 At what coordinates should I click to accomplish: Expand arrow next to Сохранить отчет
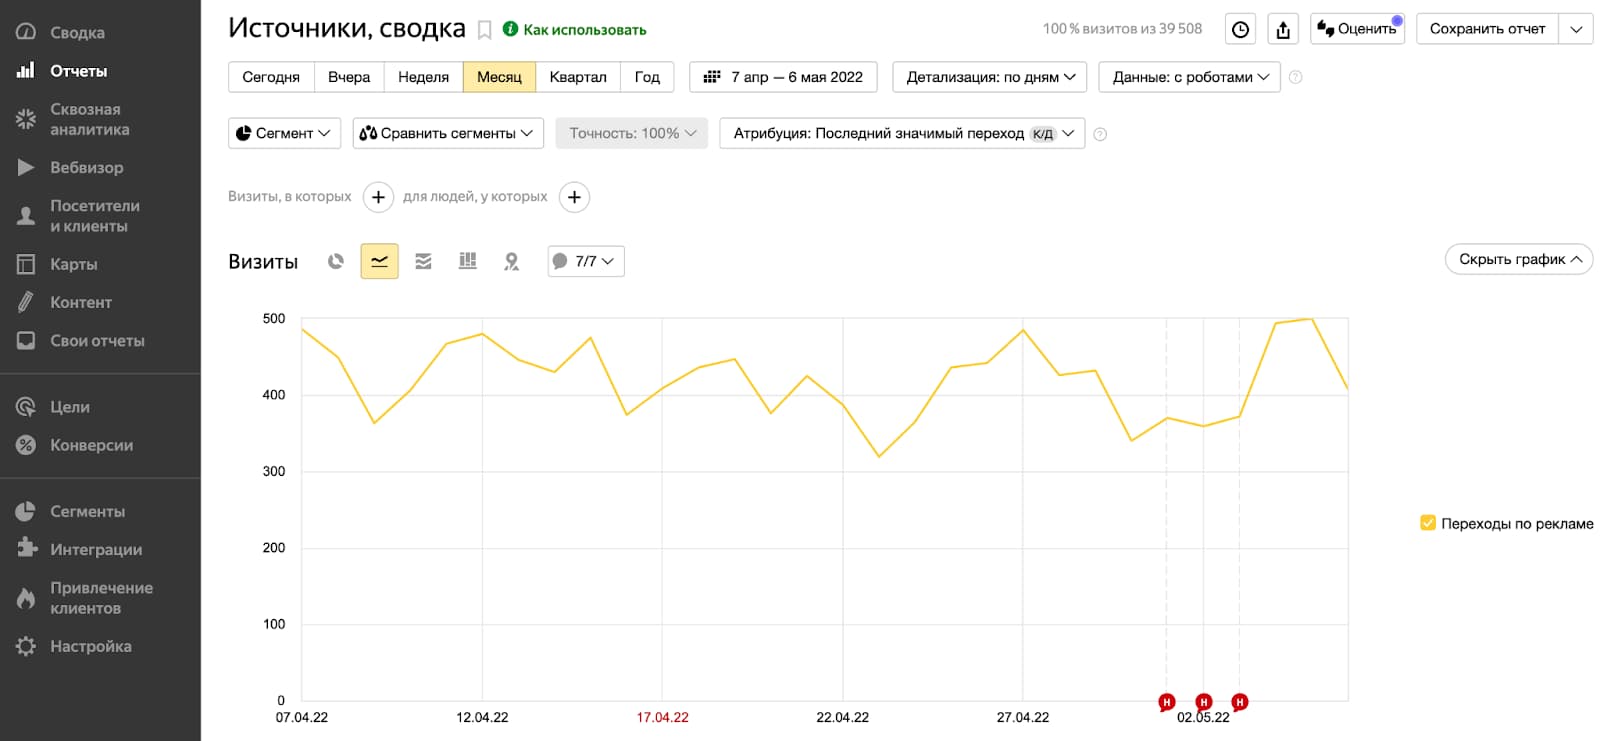(1576, 29)
